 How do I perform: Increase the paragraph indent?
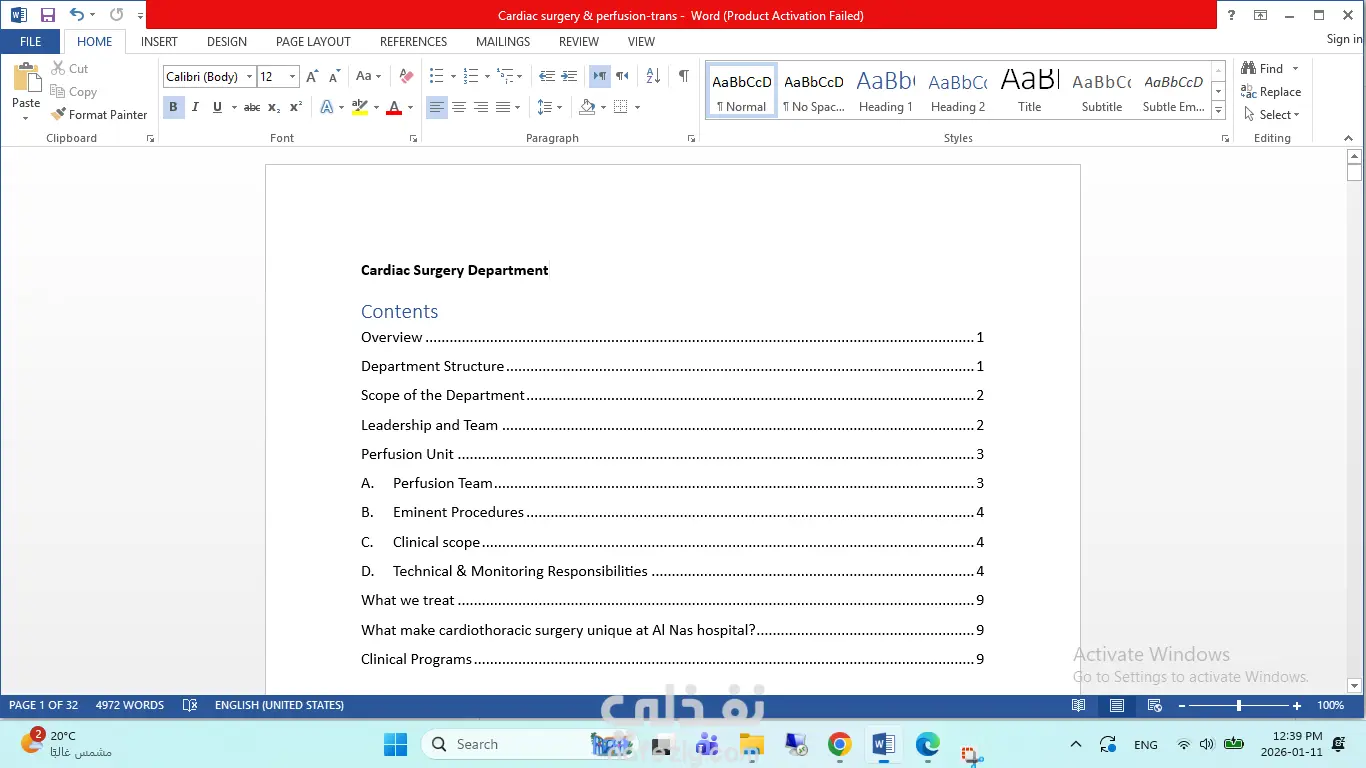click(x=569, y=76)
